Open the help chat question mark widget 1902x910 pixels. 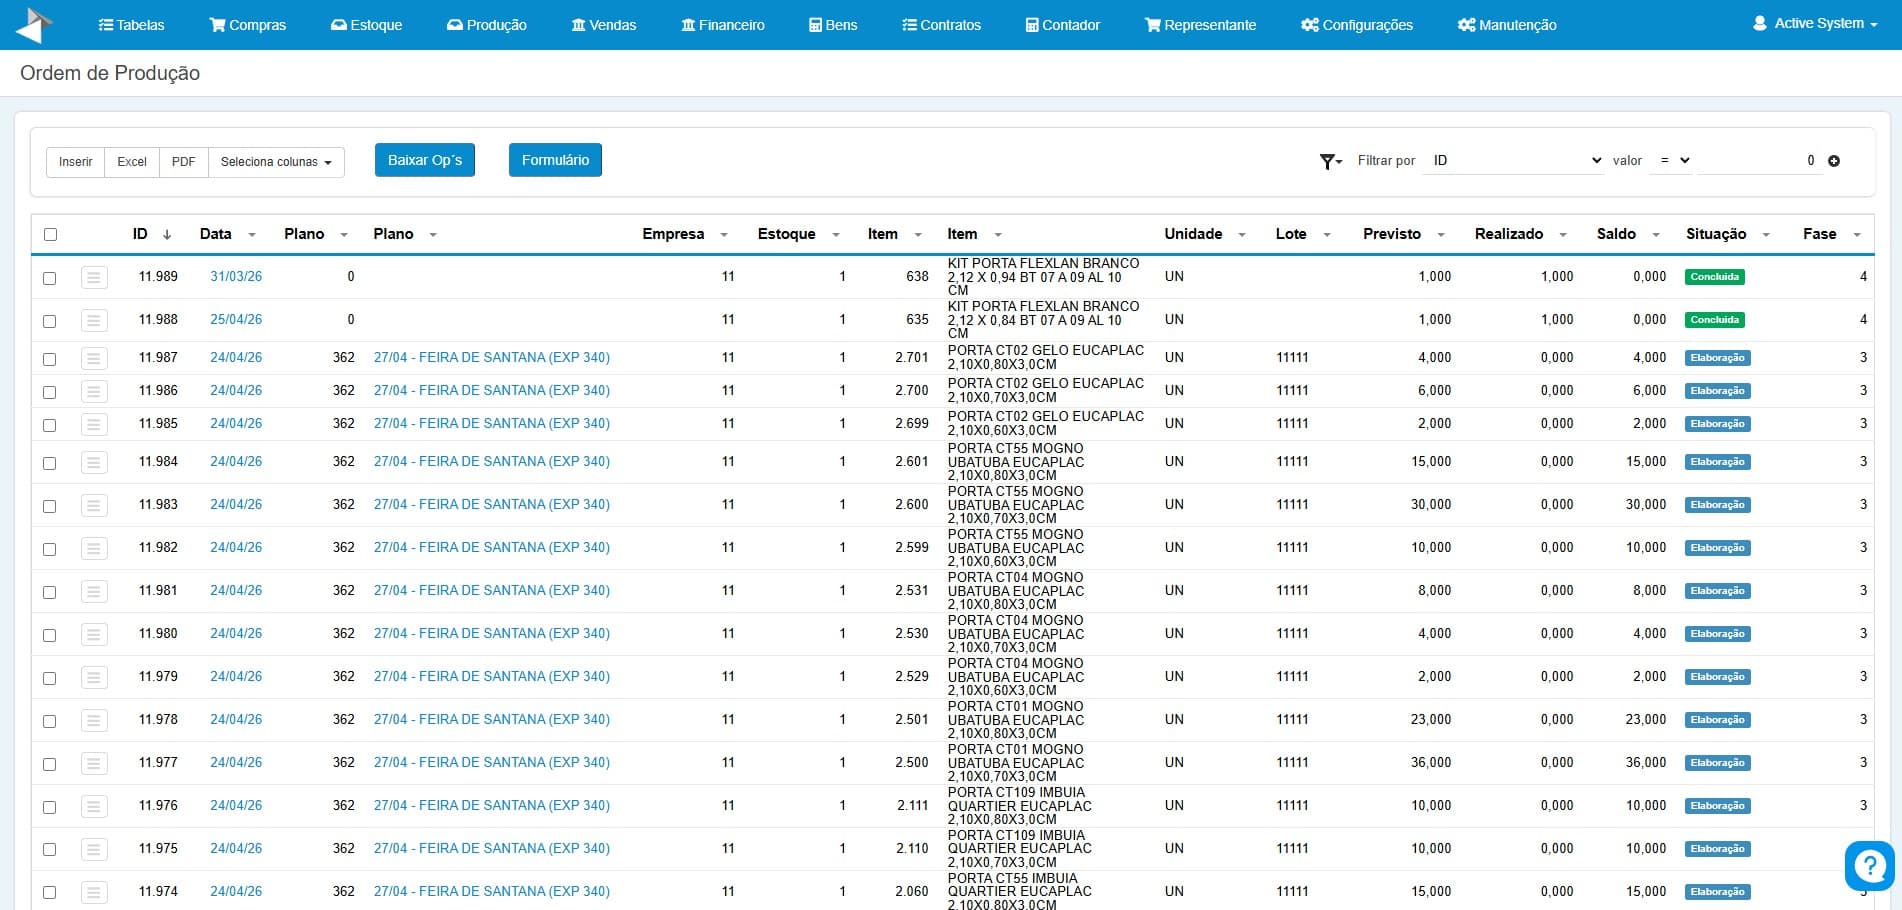tap(1869, 865)
